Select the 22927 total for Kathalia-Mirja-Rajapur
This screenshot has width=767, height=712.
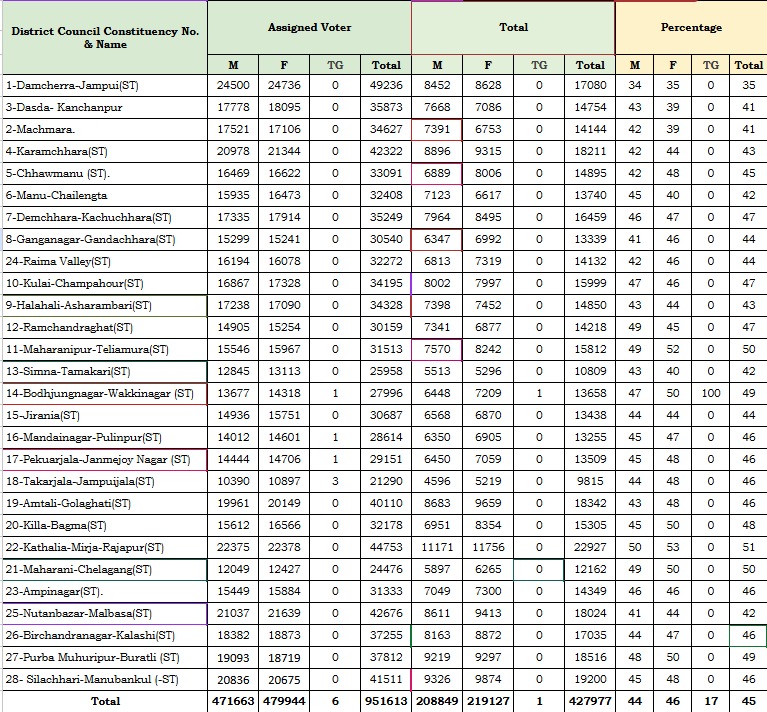point(590,547)
